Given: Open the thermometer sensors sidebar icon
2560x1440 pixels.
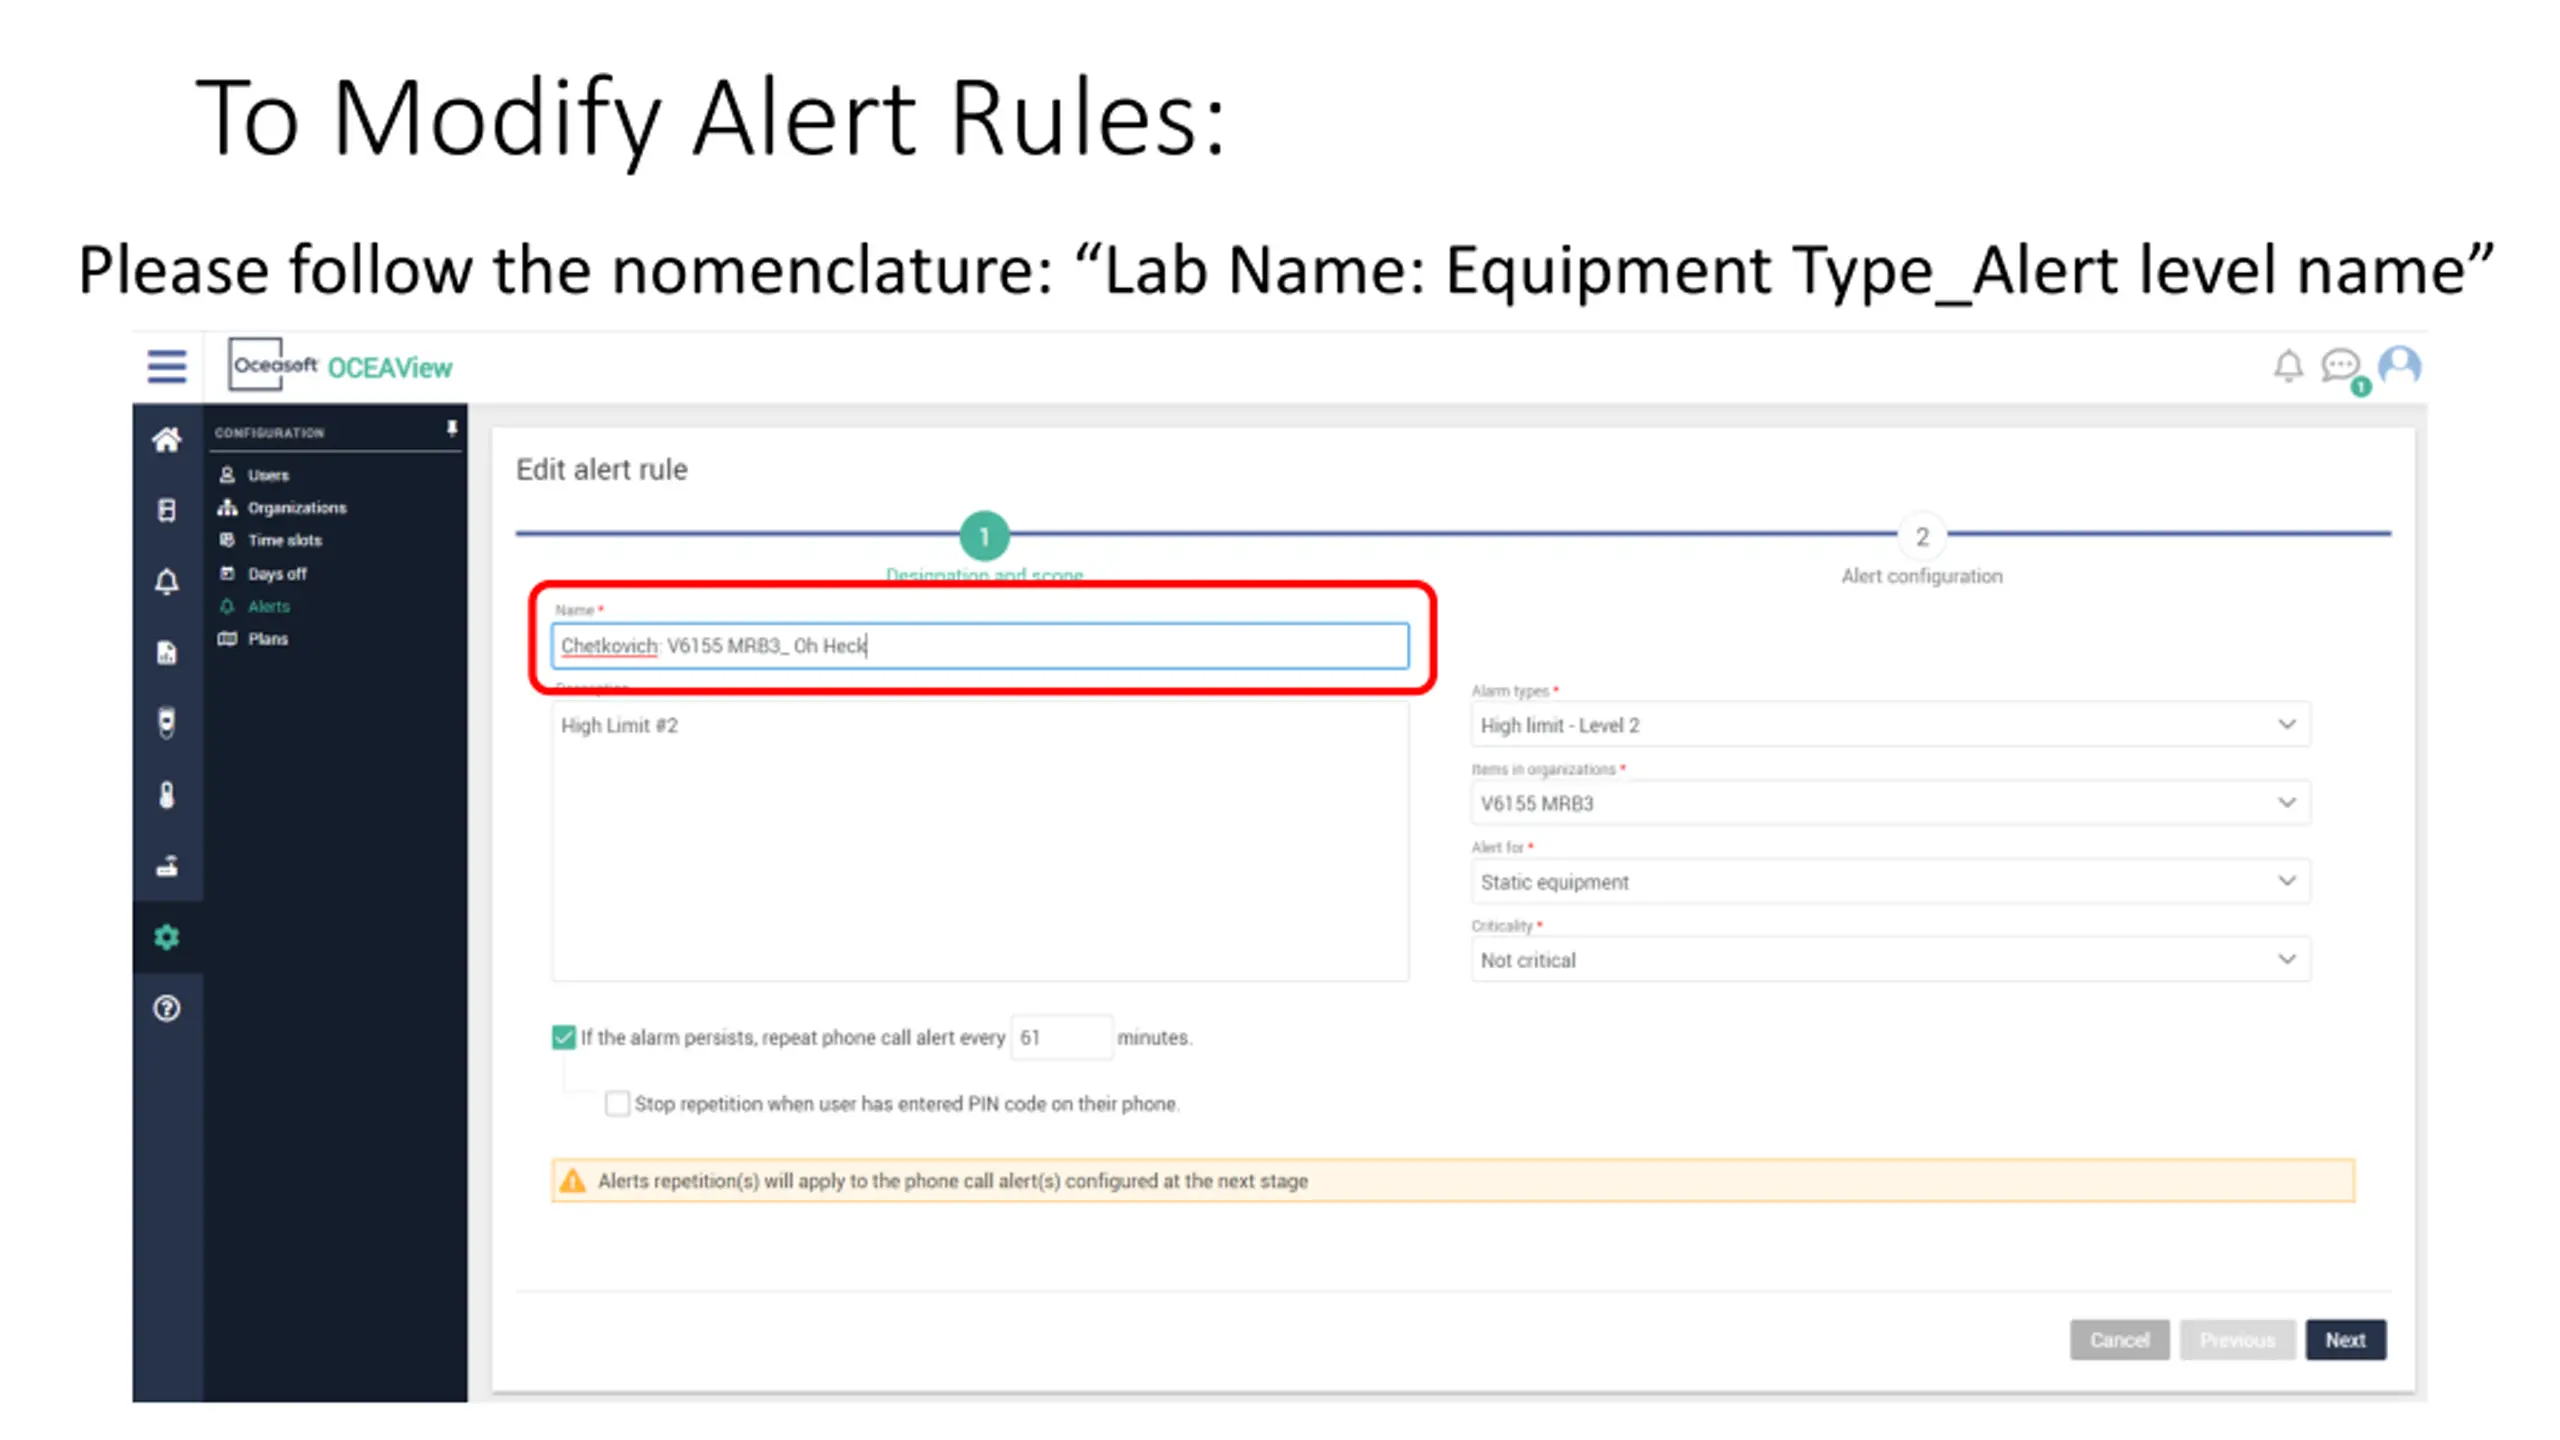Looking at the screenshot, I should click(167, 795).
